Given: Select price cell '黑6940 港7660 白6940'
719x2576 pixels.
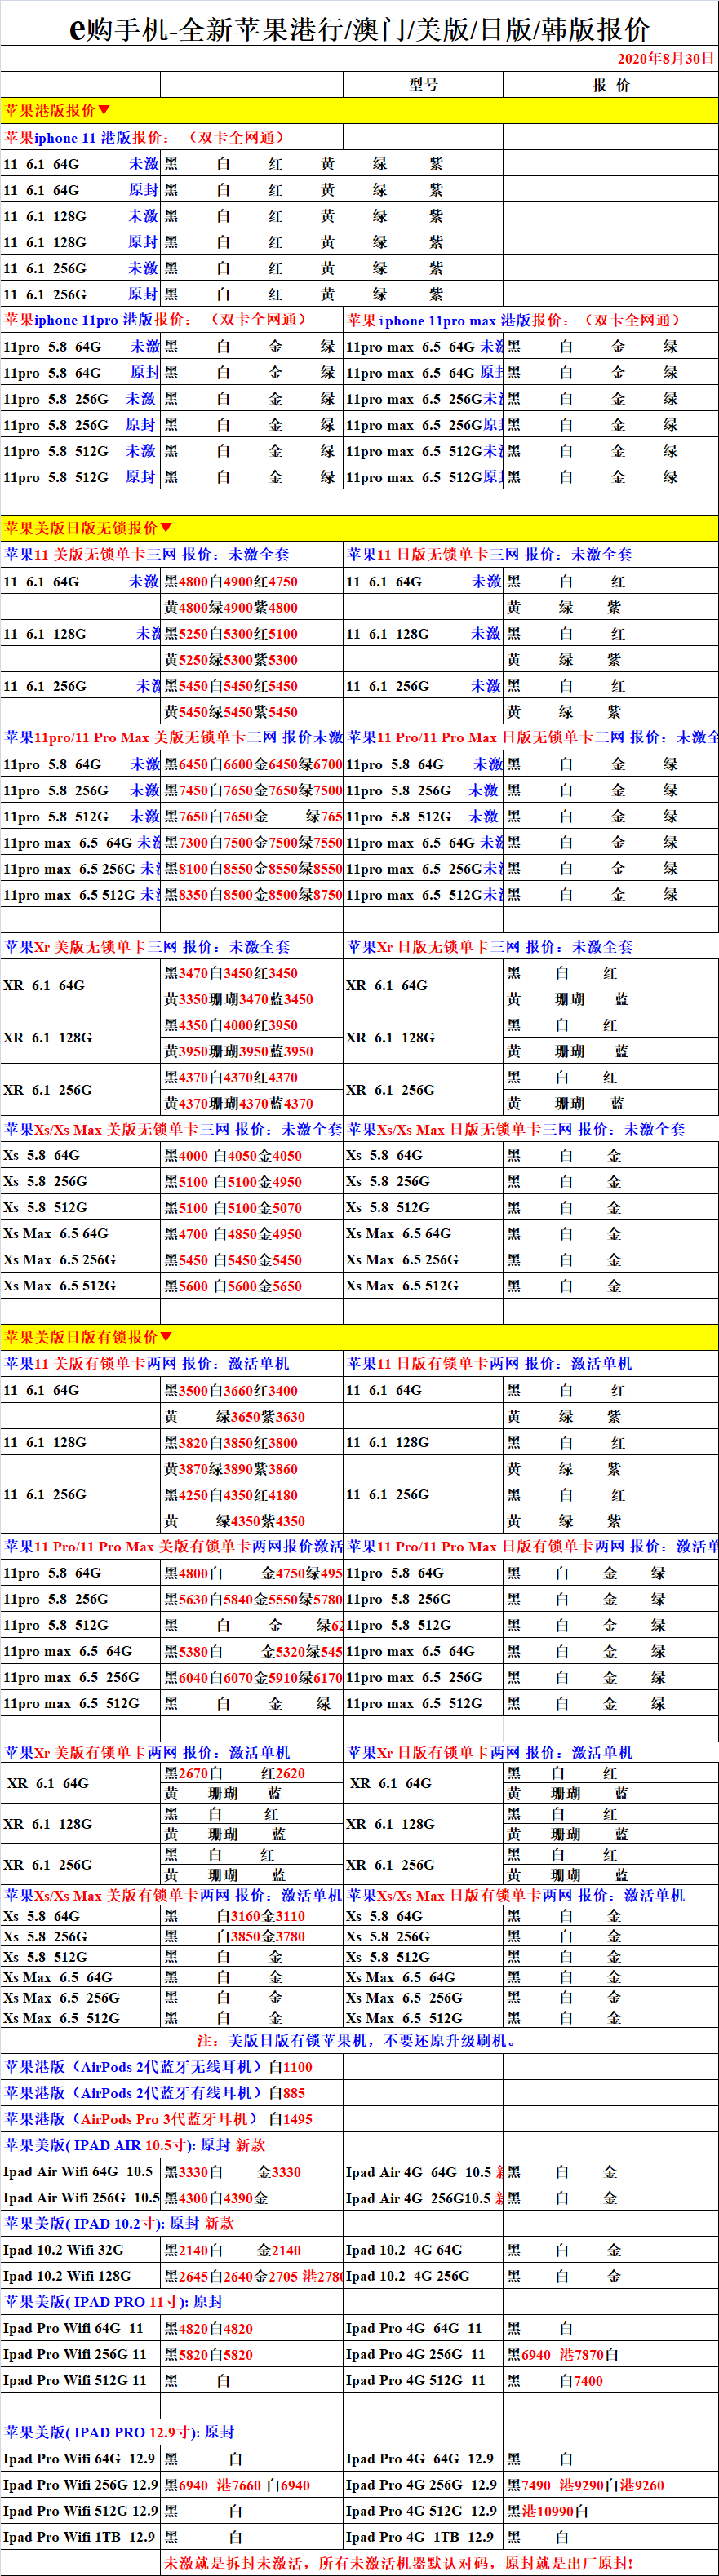Looking at the screenshot, I should [252, 2484].
